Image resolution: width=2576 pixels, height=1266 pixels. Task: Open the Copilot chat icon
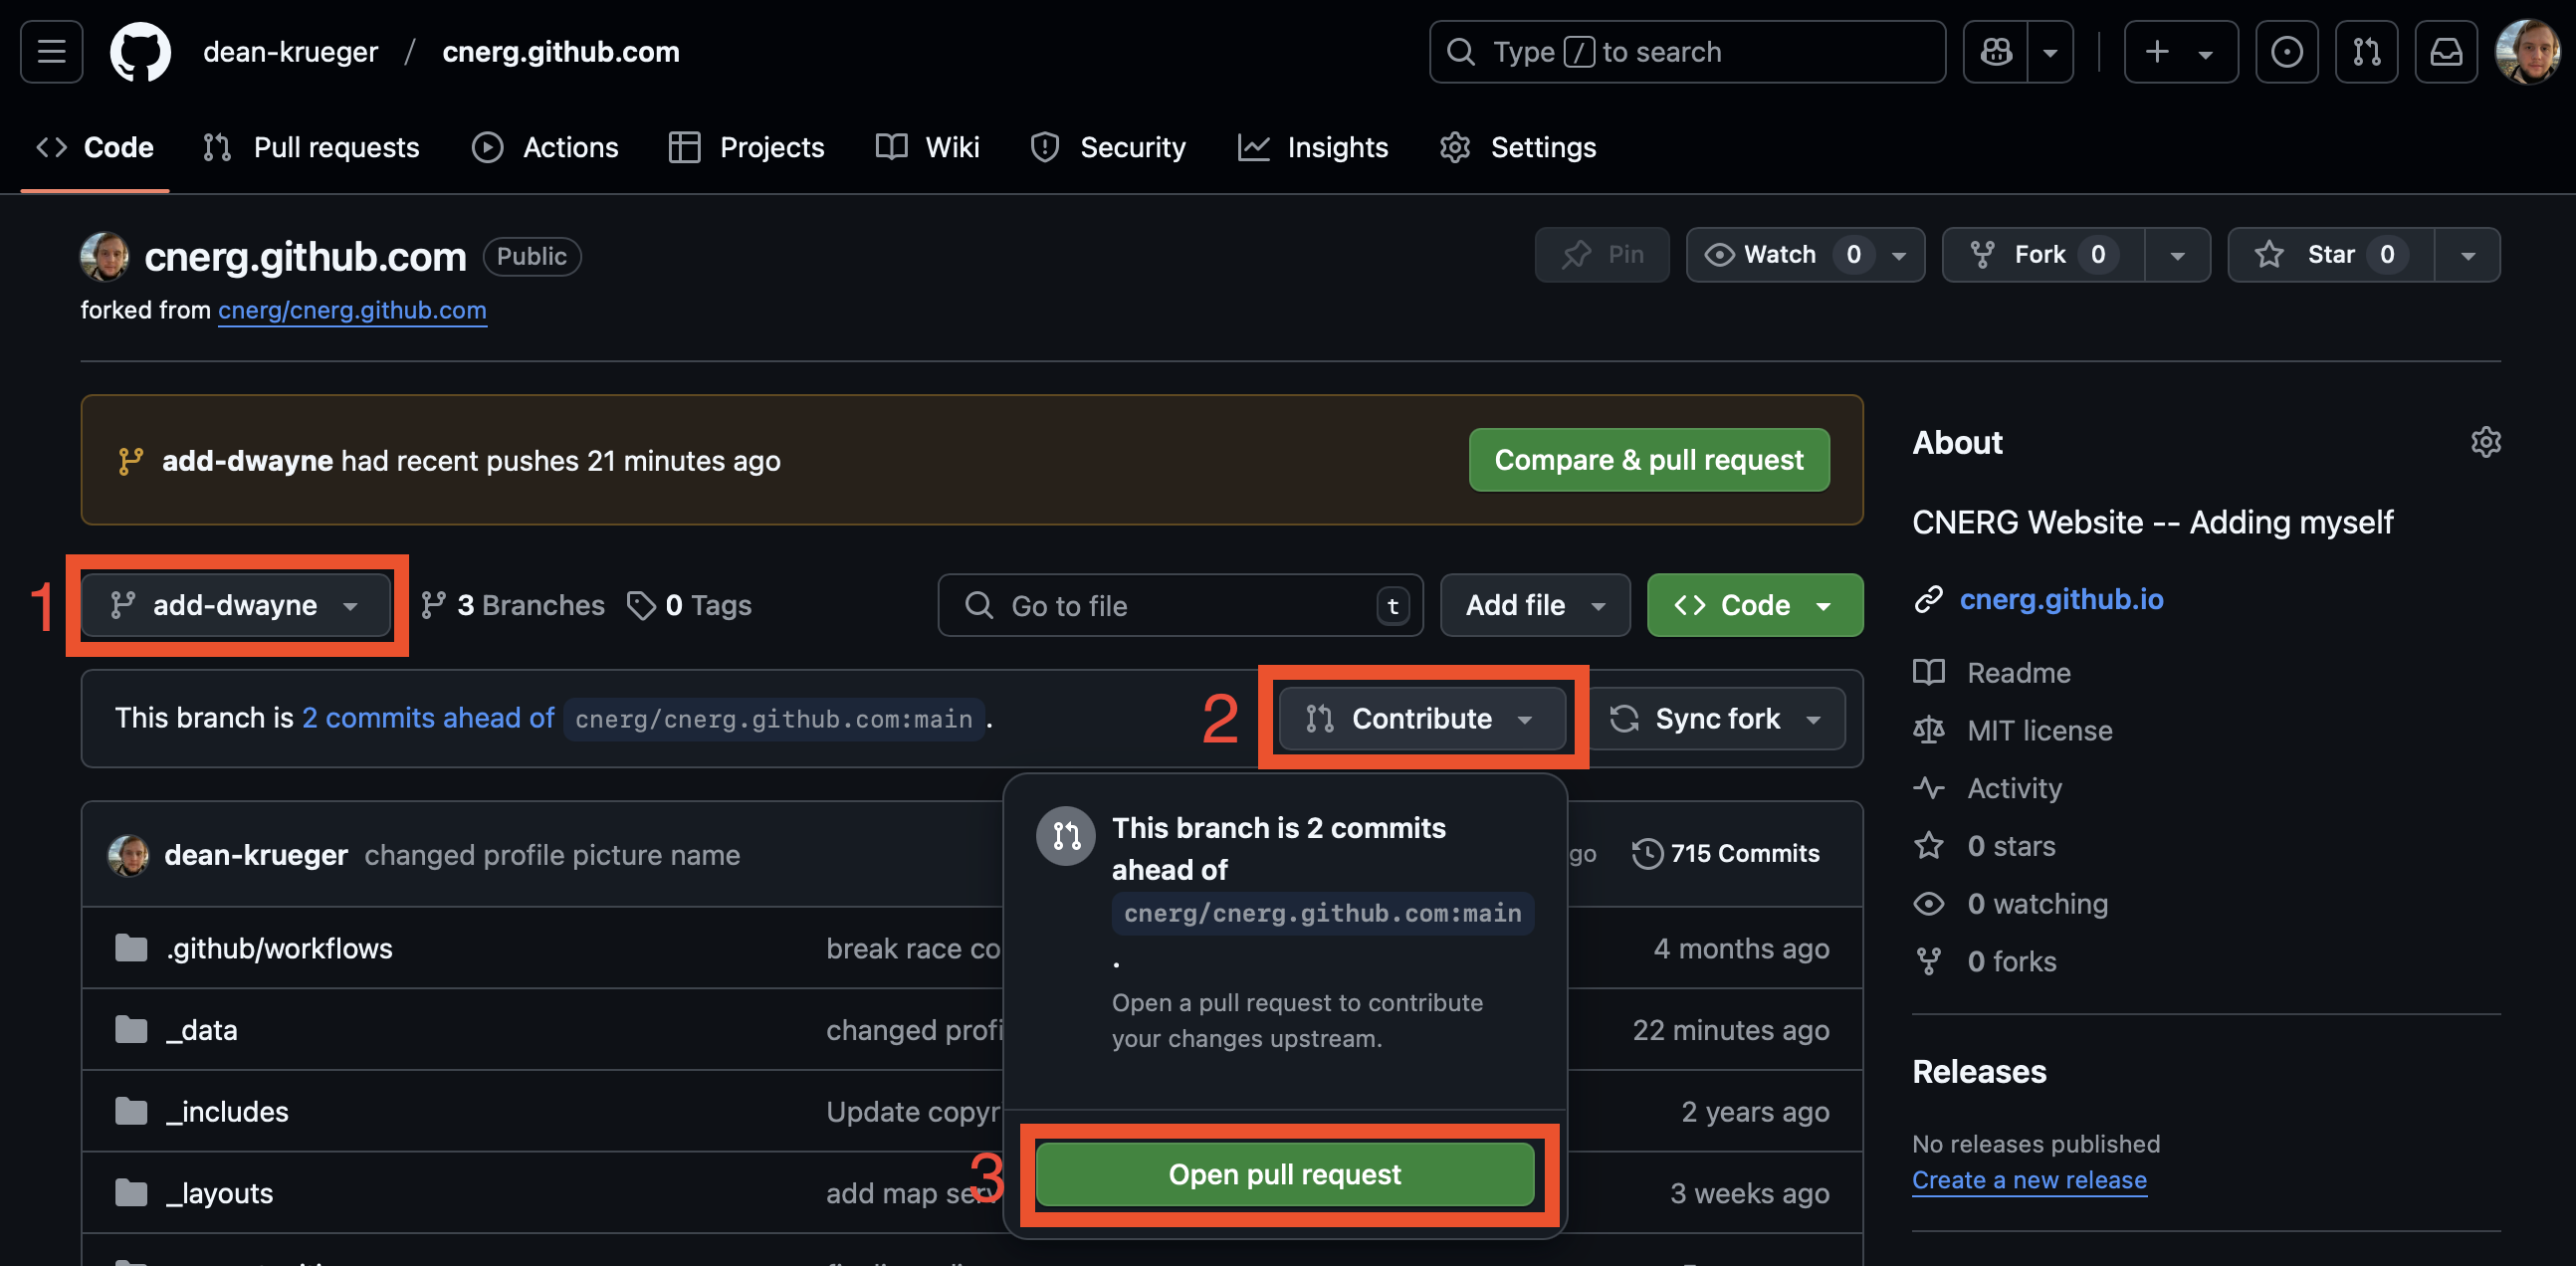pos(1996,51)
